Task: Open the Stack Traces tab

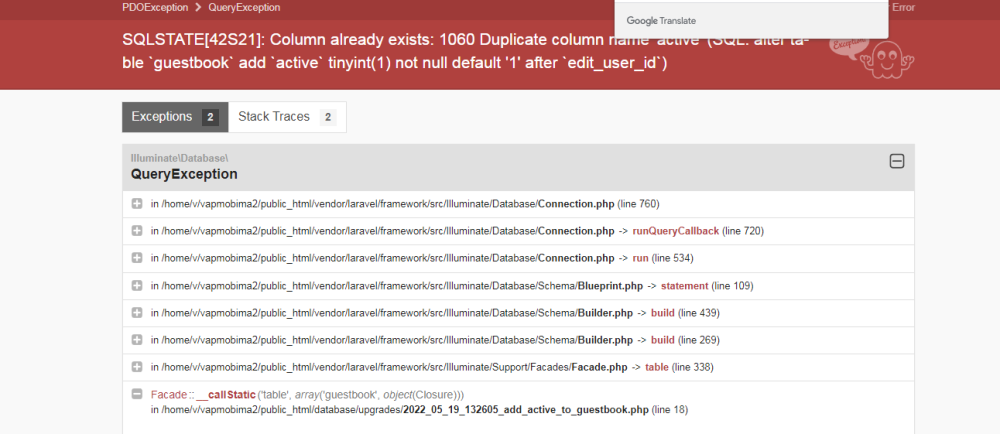Action: pyautogui.click(x=273, y=117)
